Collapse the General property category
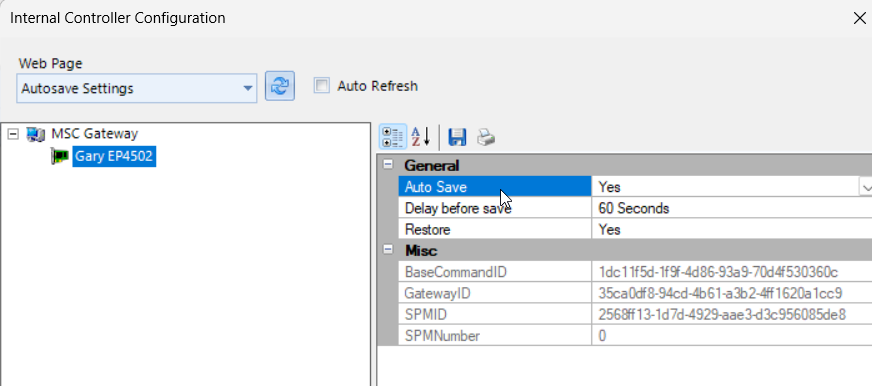 pos(388,165)
